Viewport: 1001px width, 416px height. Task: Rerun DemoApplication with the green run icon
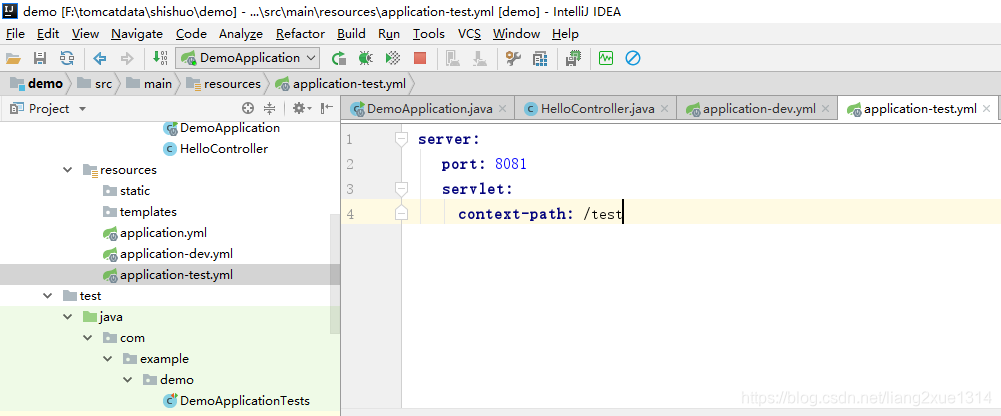pyautogui.click(x=339, y=59)
